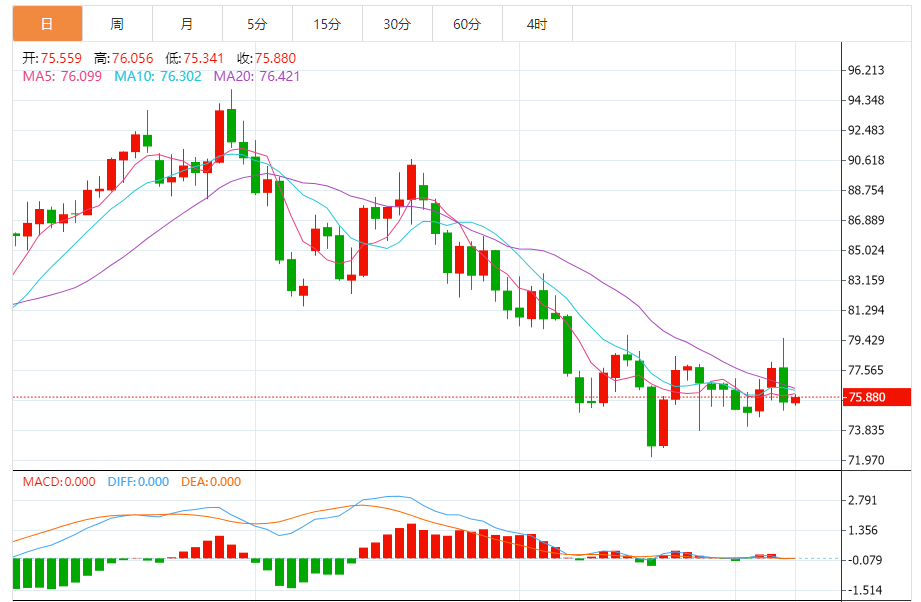Click the red current price tag 75.880
This screenshot has height=602, width=921.
[876, 397]
